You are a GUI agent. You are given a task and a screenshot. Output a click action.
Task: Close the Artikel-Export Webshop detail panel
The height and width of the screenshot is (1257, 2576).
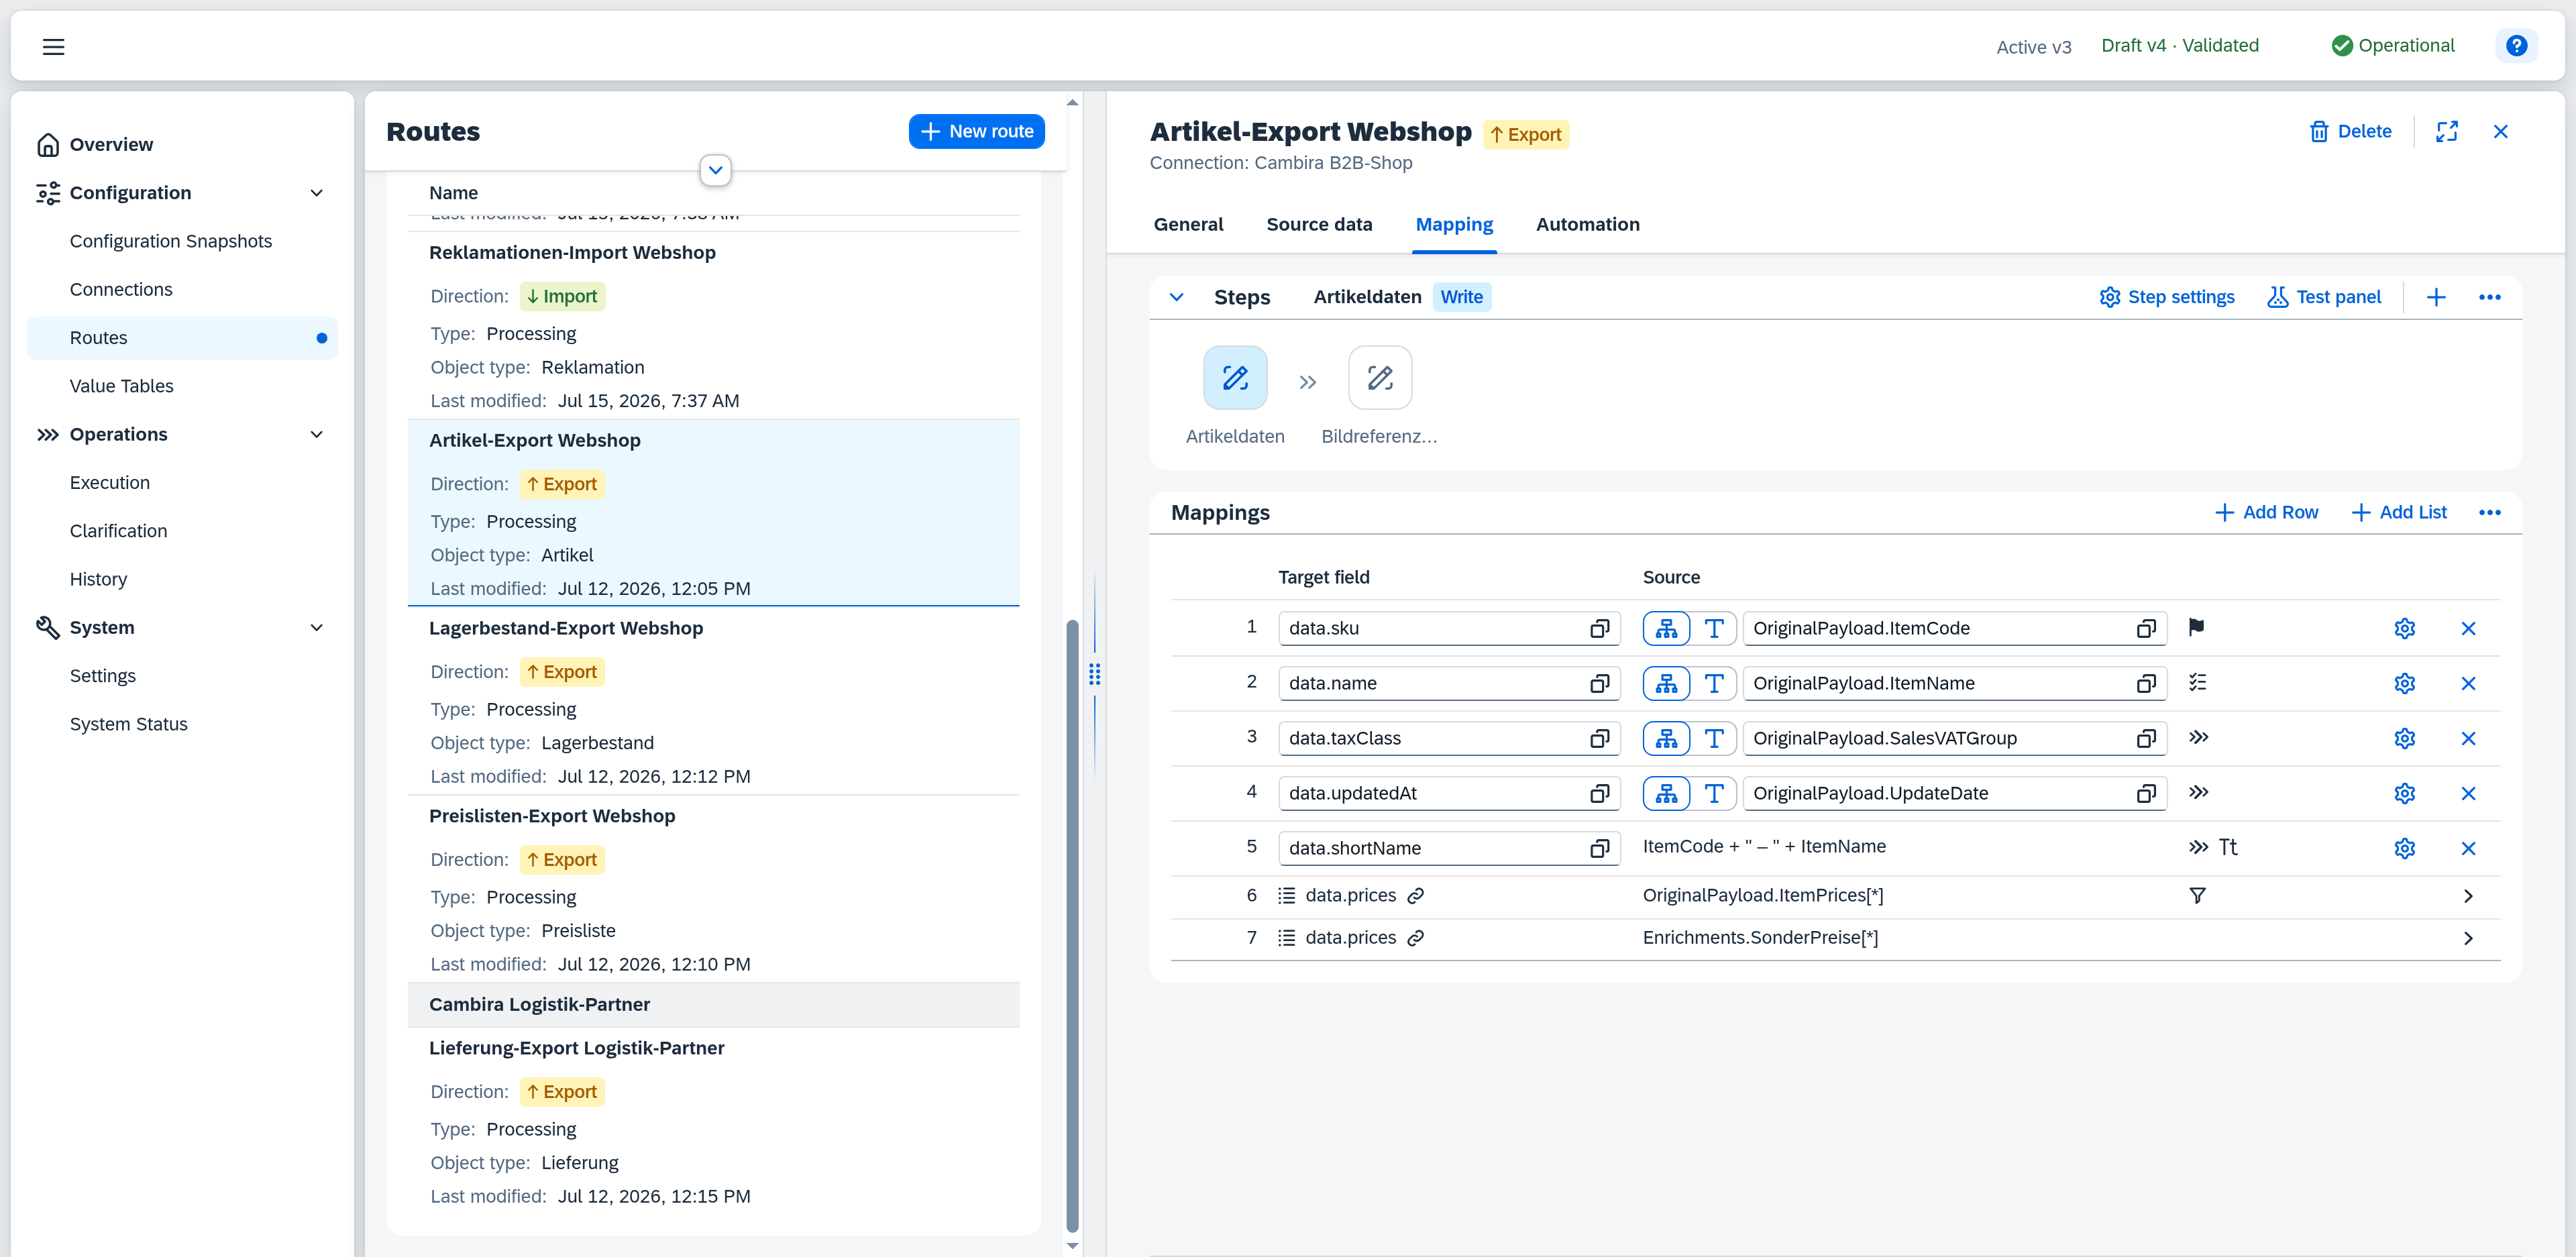[2500, 132]
